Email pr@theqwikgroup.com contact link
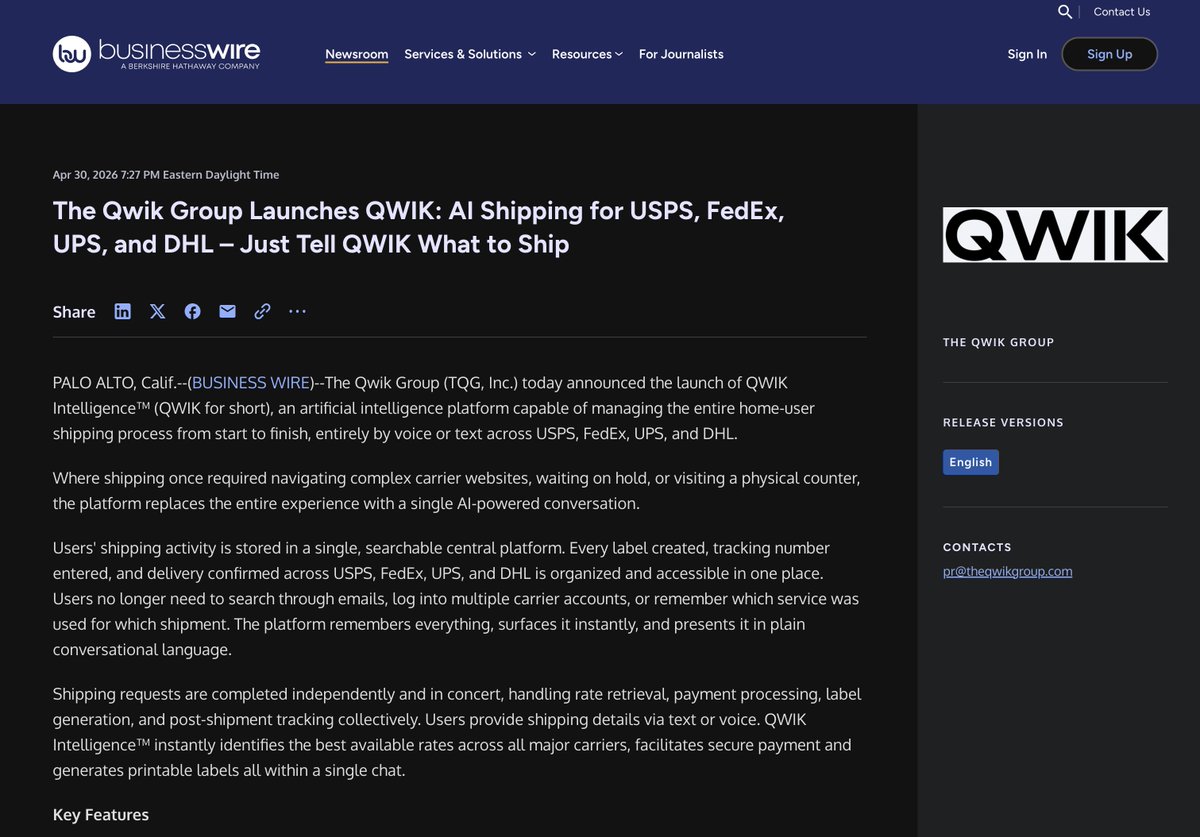1200x837 pixels. coord(1008,571)
